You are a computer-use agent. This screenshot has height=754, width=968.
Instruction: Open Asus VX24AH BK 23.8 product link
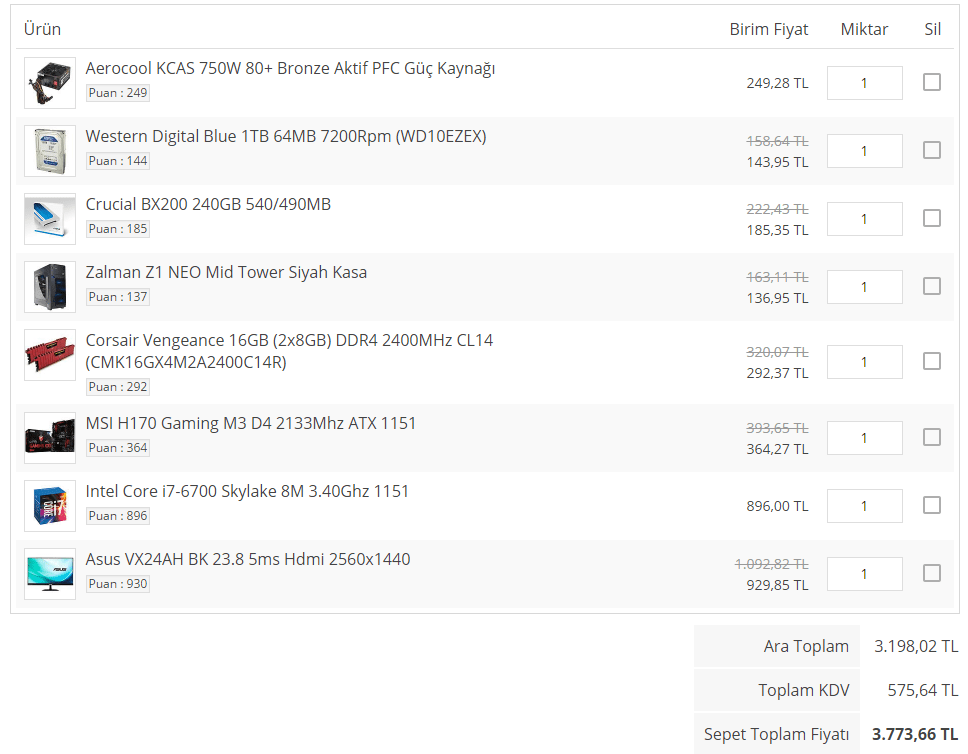click(x=248, y=559)
